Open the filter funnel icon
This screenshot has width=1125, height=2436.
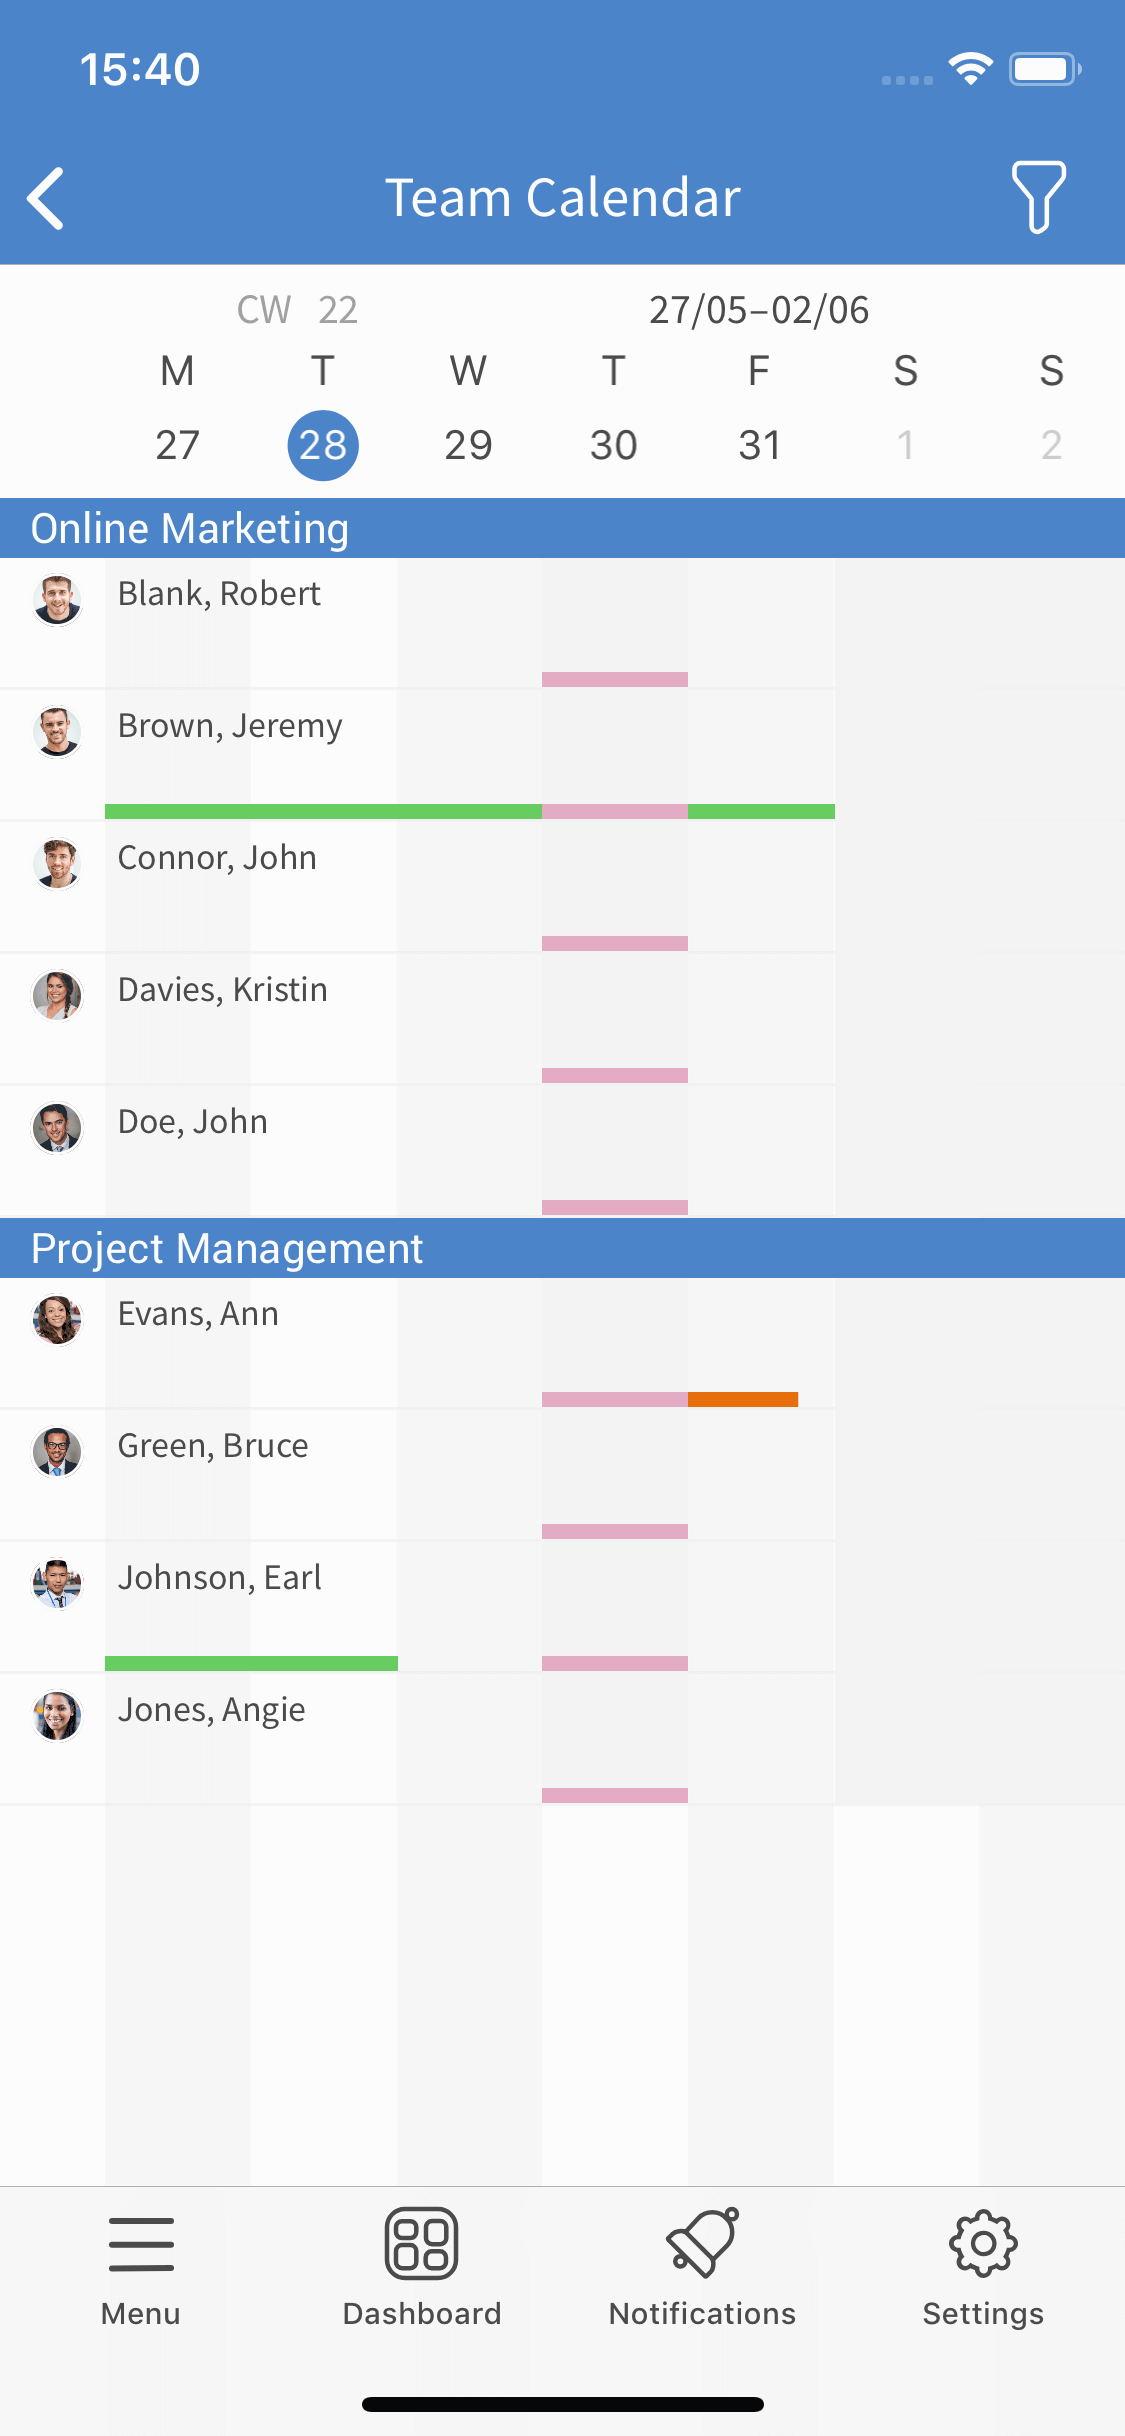(x=1038, y=197)
